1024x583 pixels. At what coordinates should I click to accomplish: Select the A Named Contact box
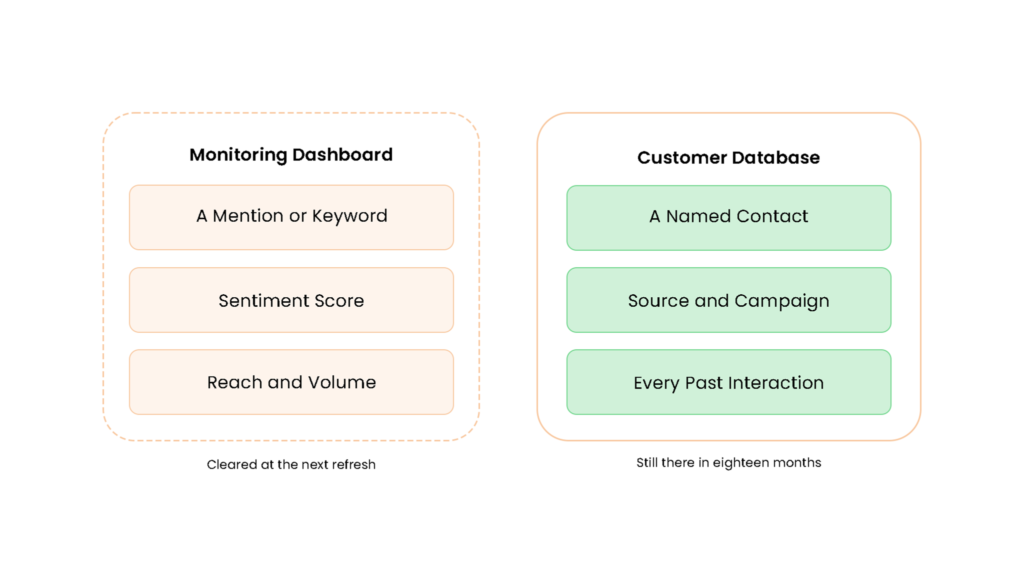point(729,218)
